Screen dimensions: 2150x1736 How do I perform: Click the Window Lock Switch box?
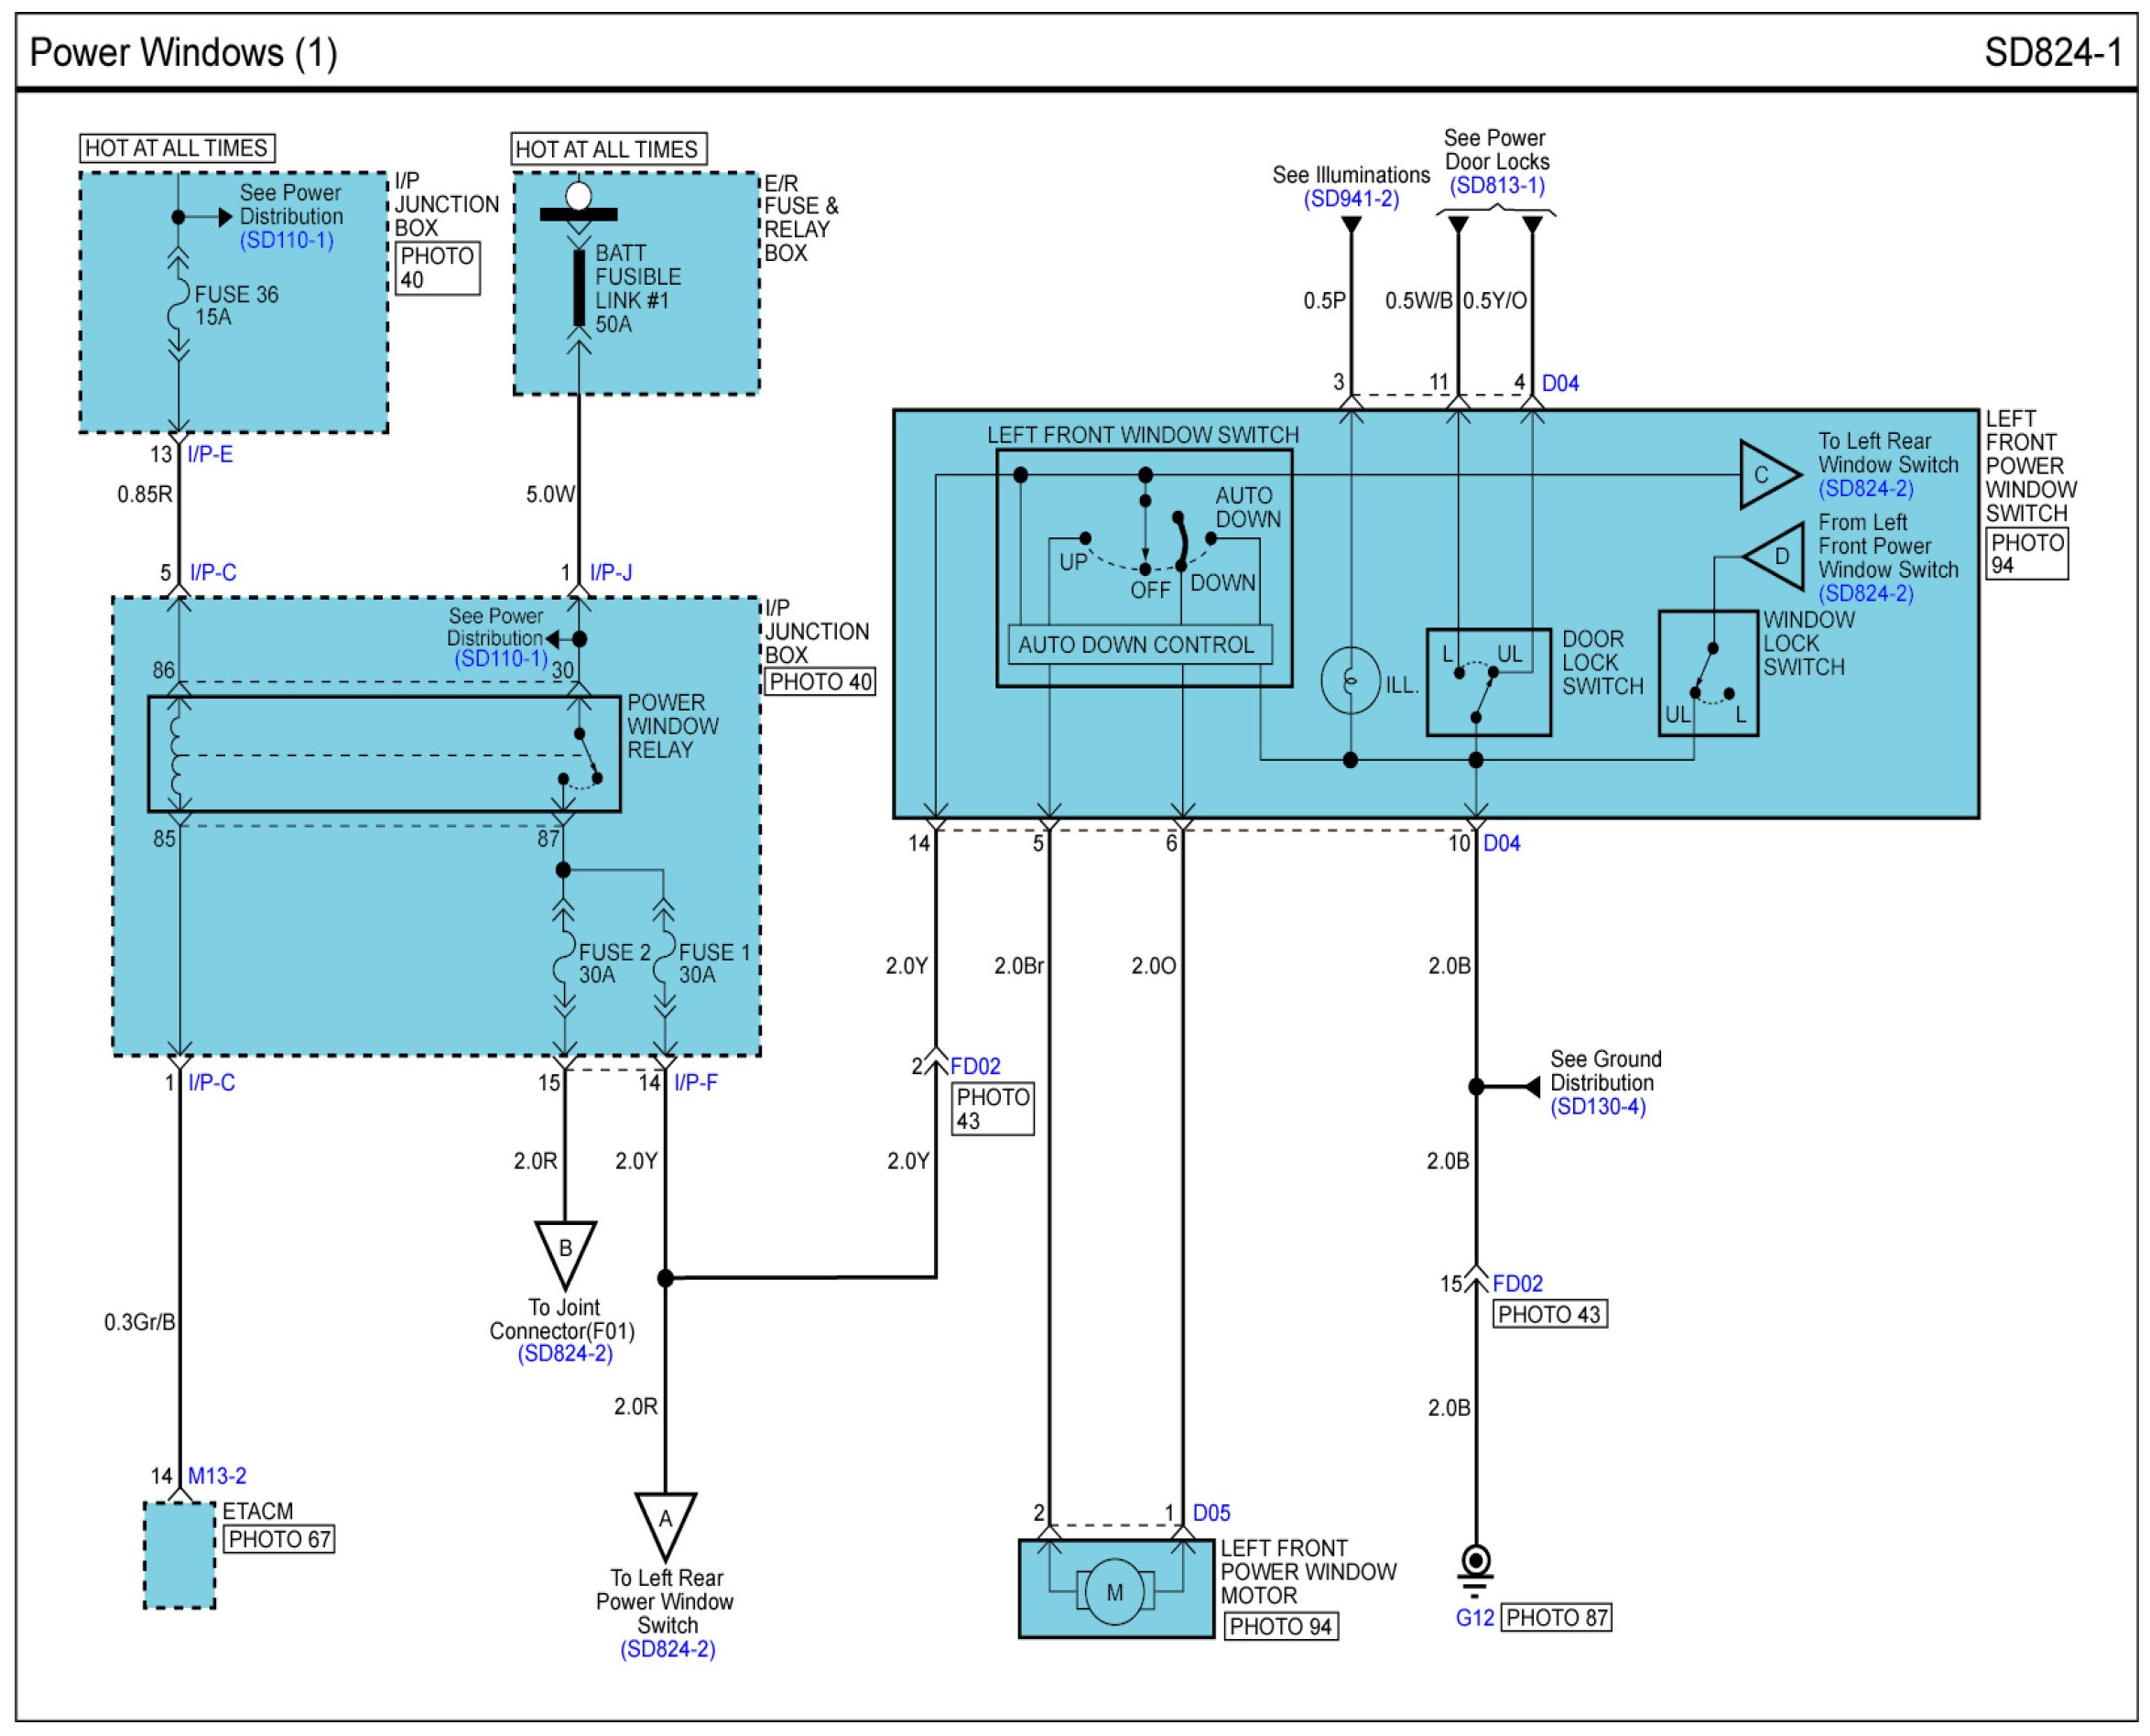click(1708, 674)
